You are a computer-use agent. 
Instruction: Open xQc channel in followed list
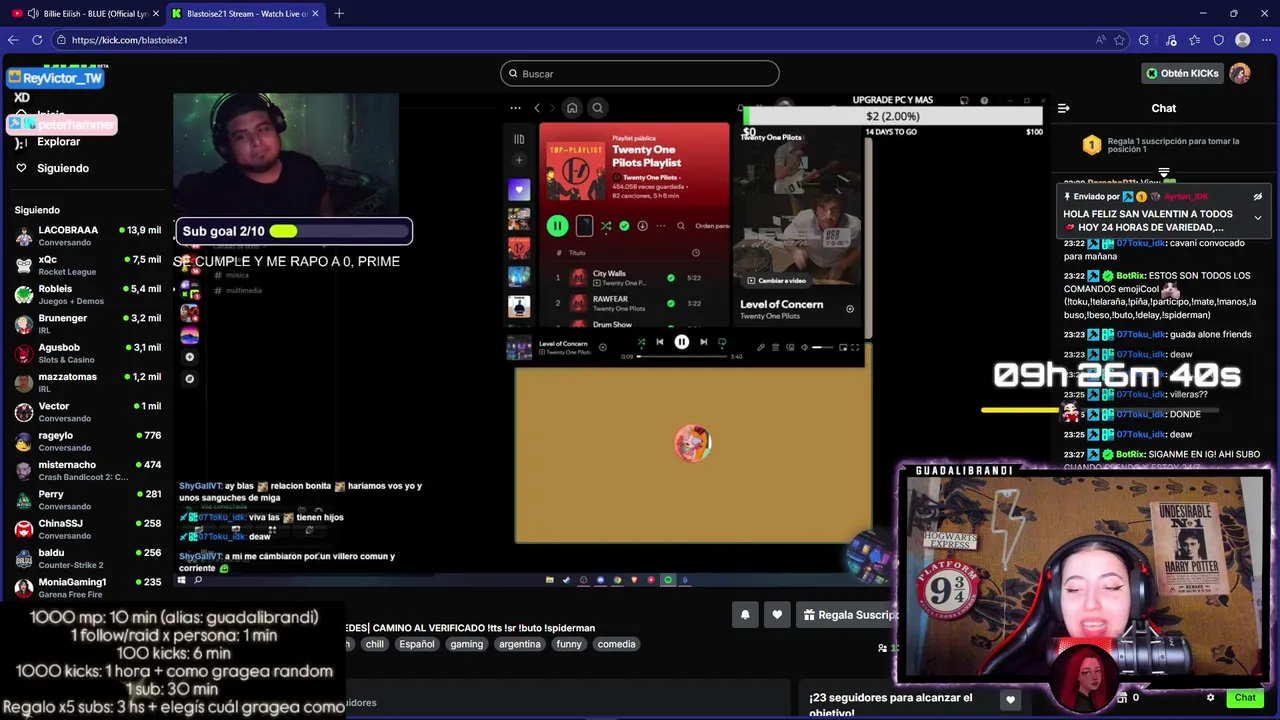tap(88, 265)
